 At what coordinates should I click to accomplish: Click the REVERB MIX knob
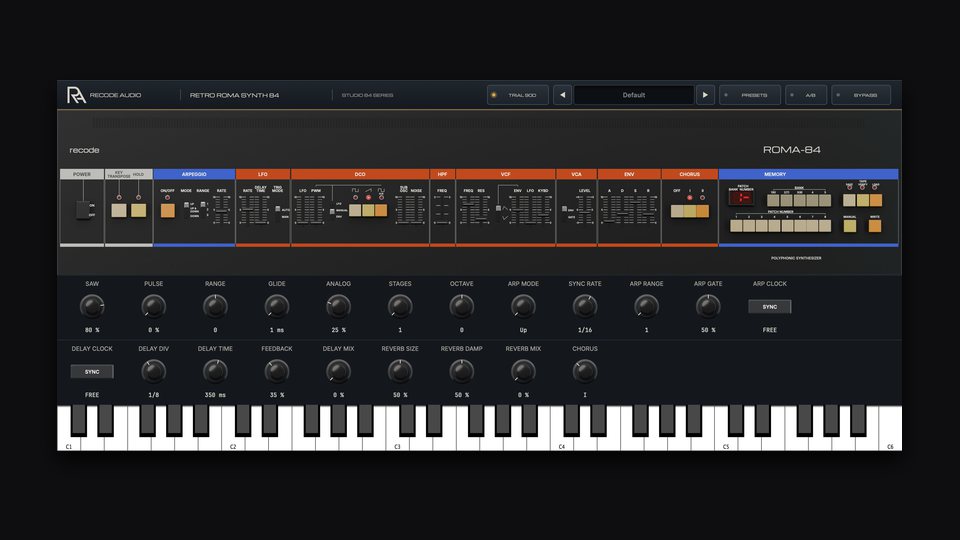tap(523, 371)
